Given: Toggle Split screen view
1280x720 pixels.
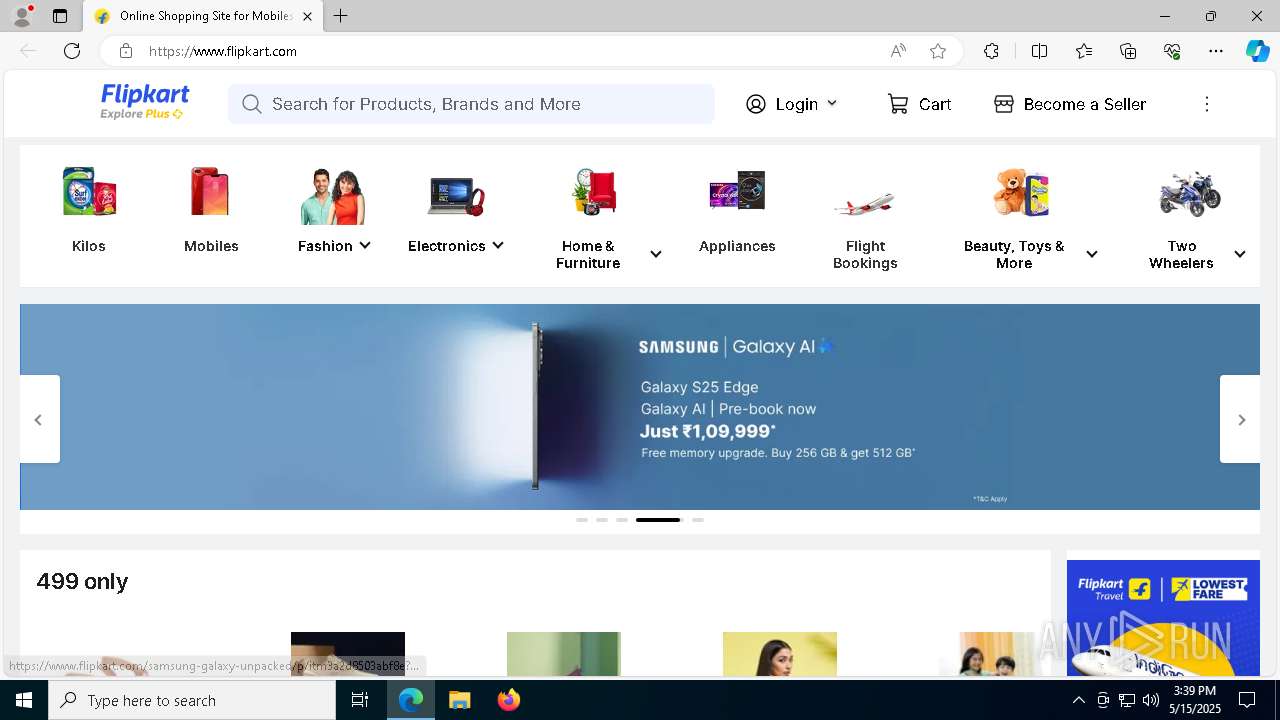Looking at the screenshot, I should pos(1039,51).
